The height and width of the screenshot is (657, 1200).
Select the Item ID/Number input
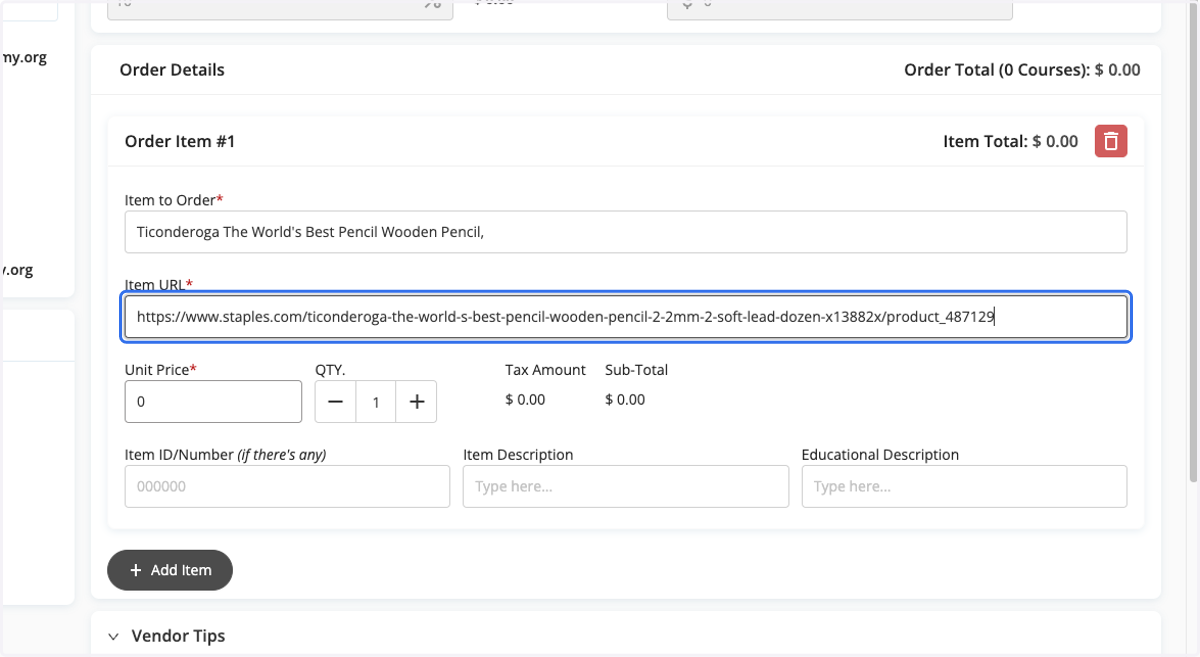287,486
